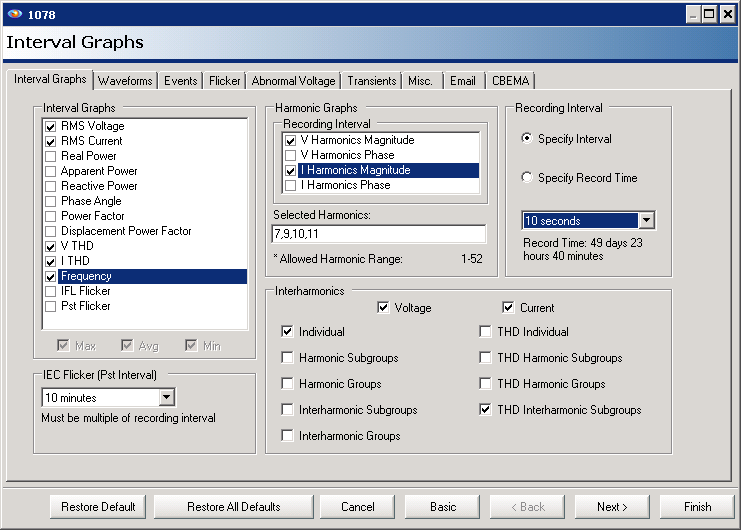Click the Allowed Harmonic Range label
The image size is (741, 530).
(x=338, y=259)
